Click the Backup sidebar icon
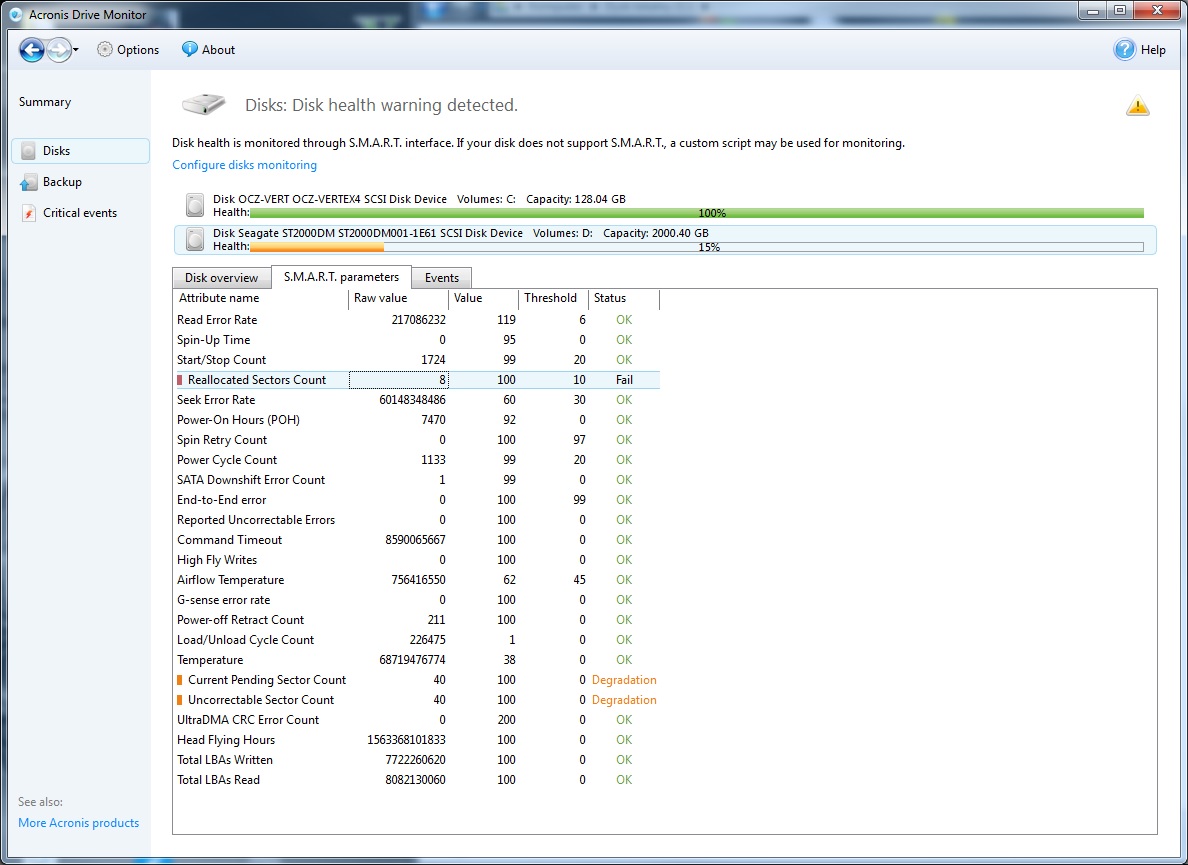Screen dimensions: 1188x865 [28, 182]
